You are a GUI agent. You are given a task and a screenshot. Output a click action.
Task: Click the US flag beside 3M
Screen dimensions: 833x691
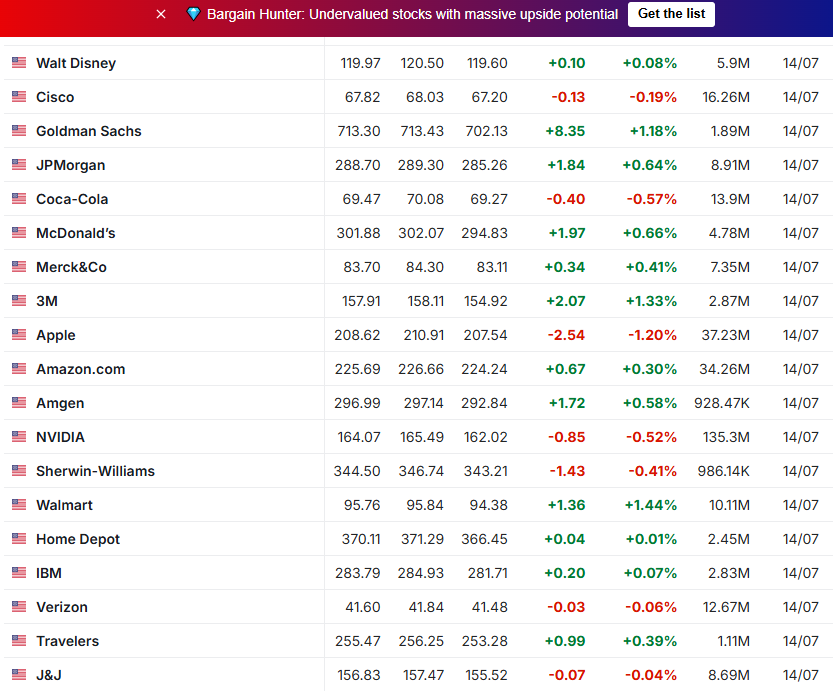(19, 301)
